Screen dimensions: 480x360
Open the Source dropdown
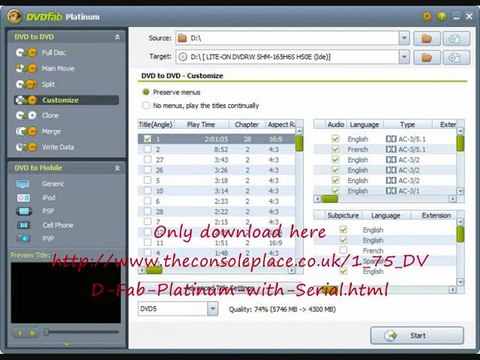(x=404, y=38)
